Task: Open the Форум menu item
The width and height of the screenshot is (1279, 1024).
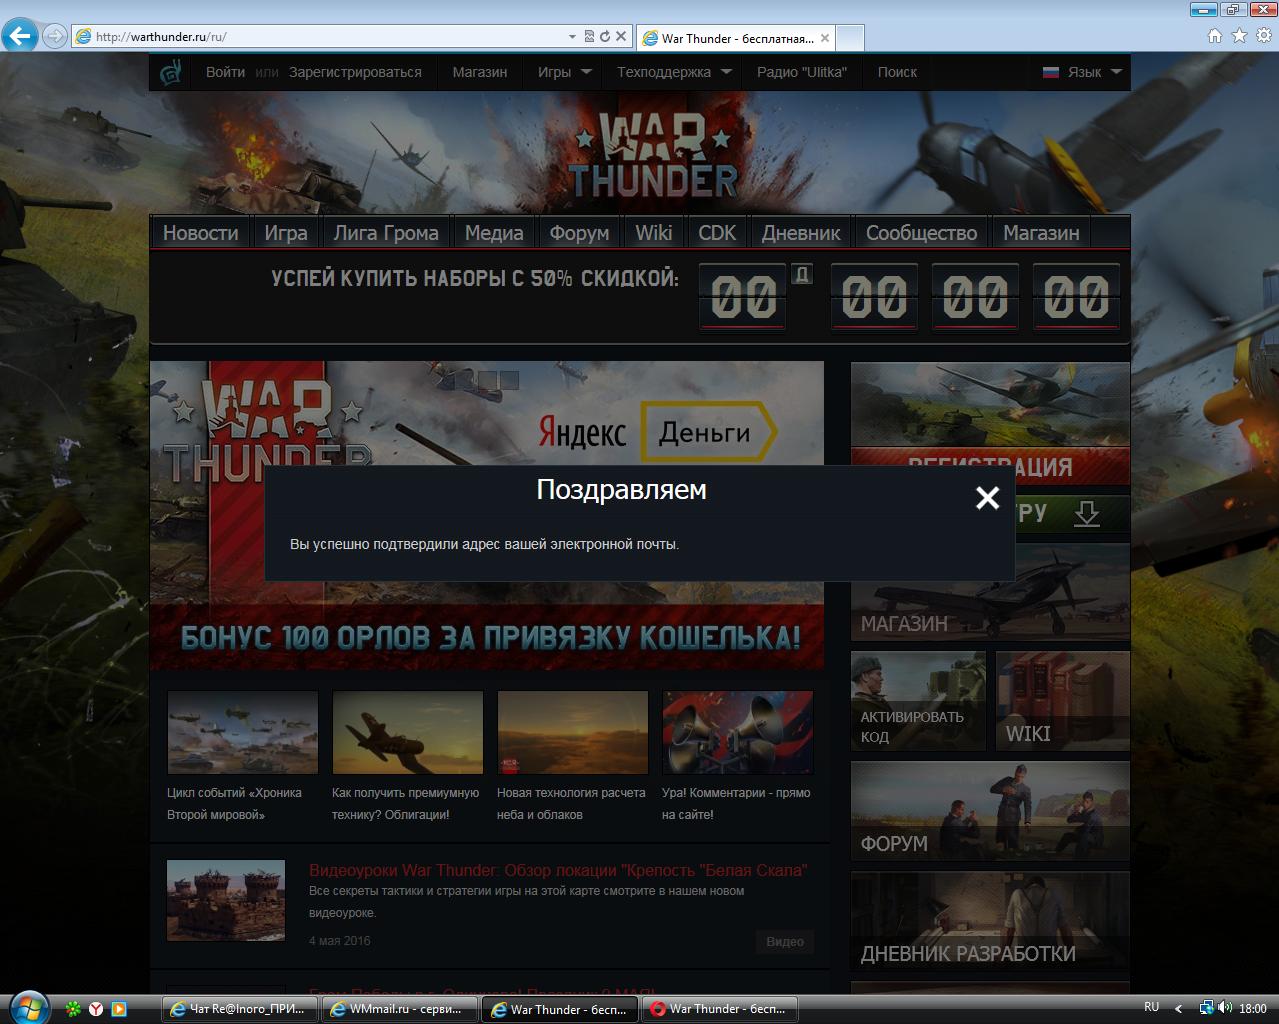Action: coord(579,233)
